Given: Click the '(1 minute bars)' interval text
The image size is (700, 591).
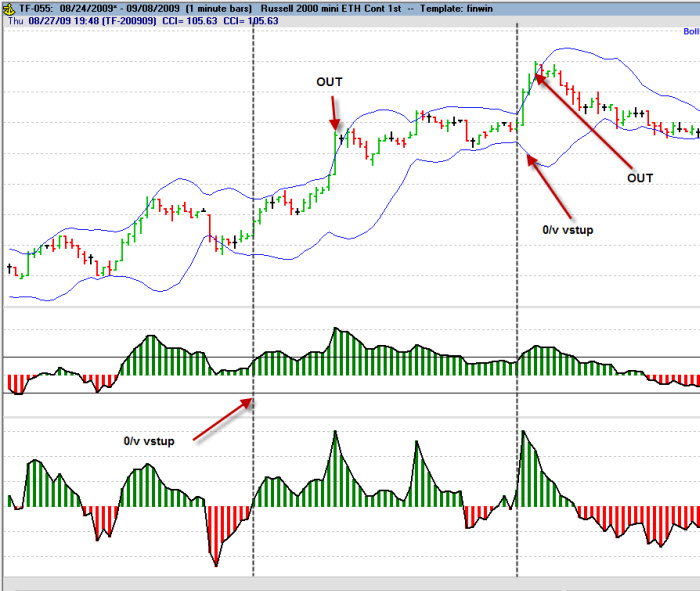Looking at the screenshot, I should click(x=219, y=8).
